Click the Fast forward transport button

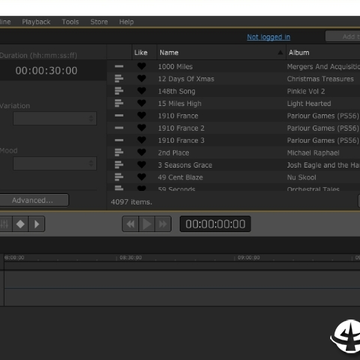click(x=163, y=224)
